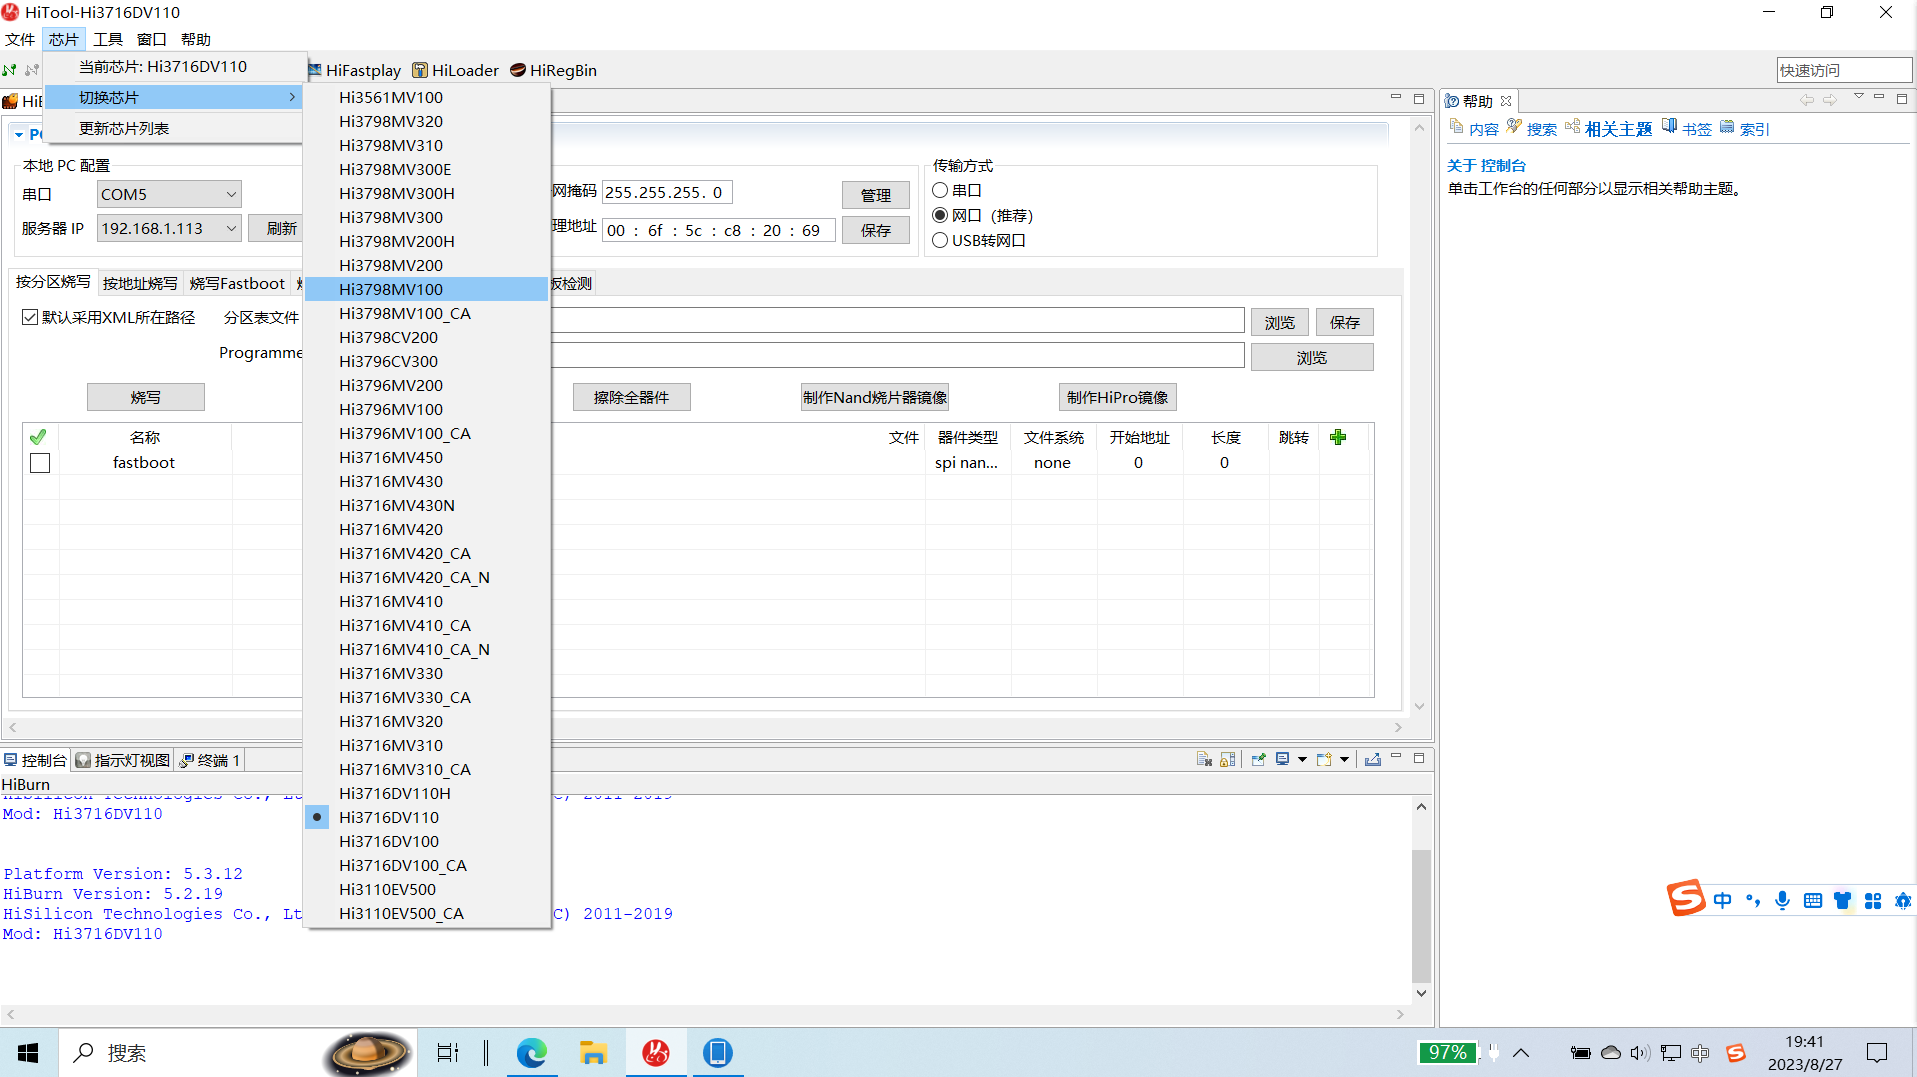Image resolution: width=1917 pixels, height=1077 pixels.
Task: Open the 工具 menu
Action: [108, 39]
